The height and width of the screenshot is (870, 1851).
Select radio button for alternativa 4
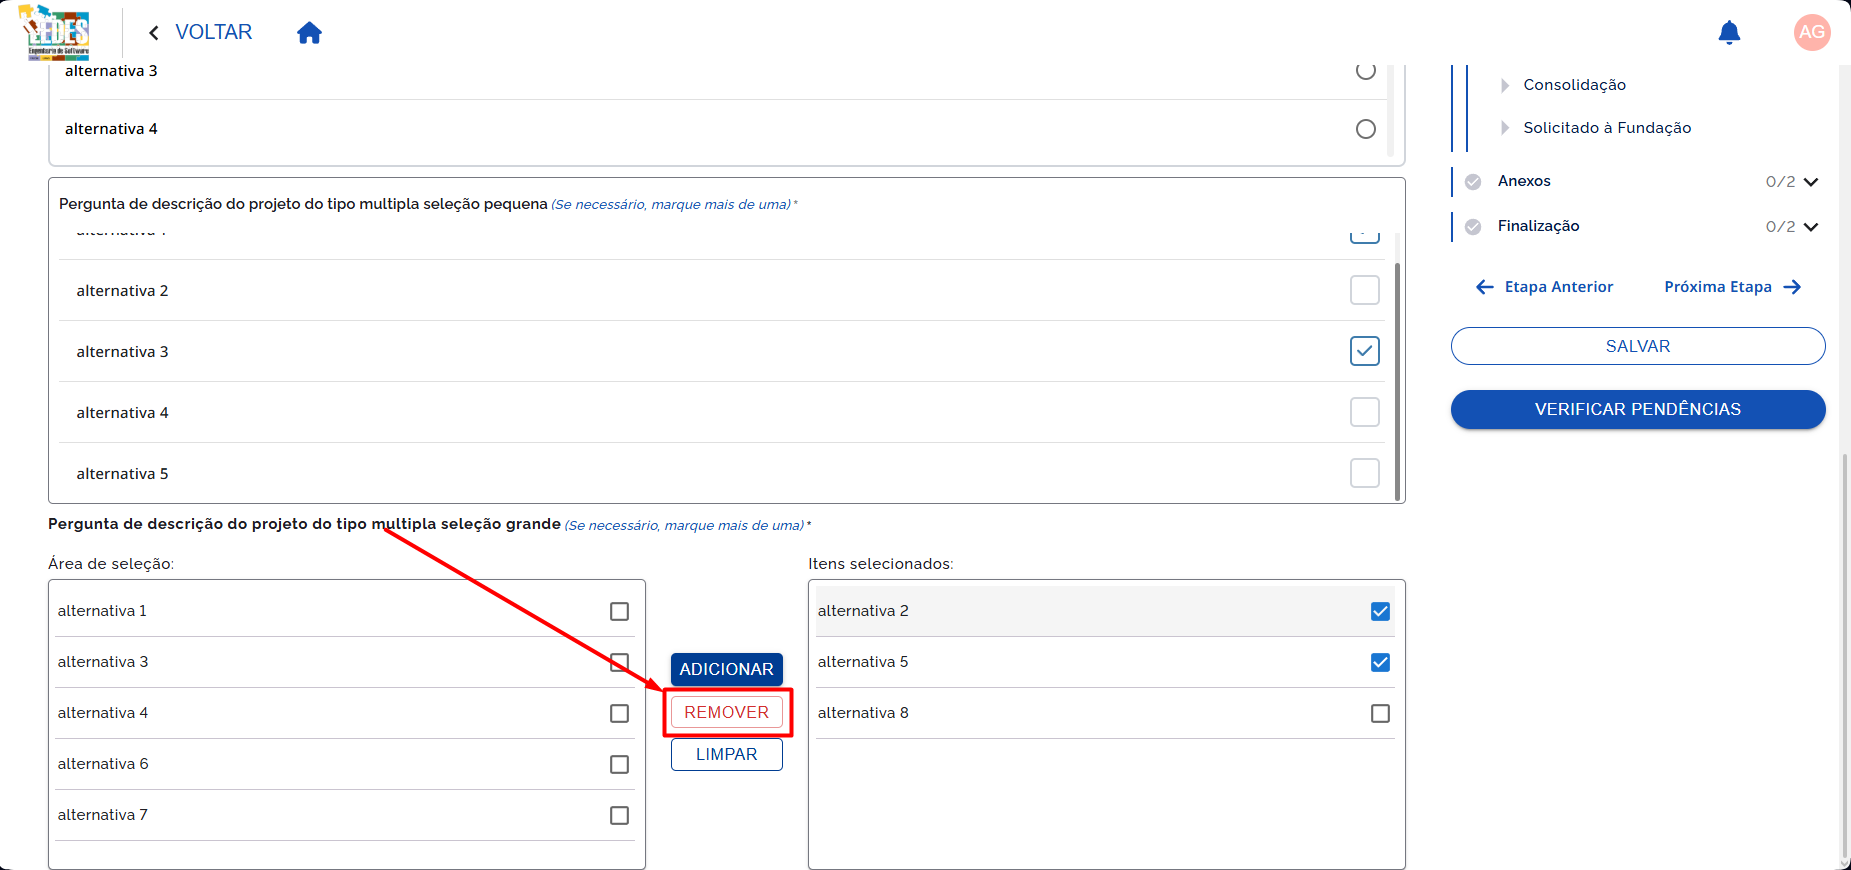tap(1365, 129)
